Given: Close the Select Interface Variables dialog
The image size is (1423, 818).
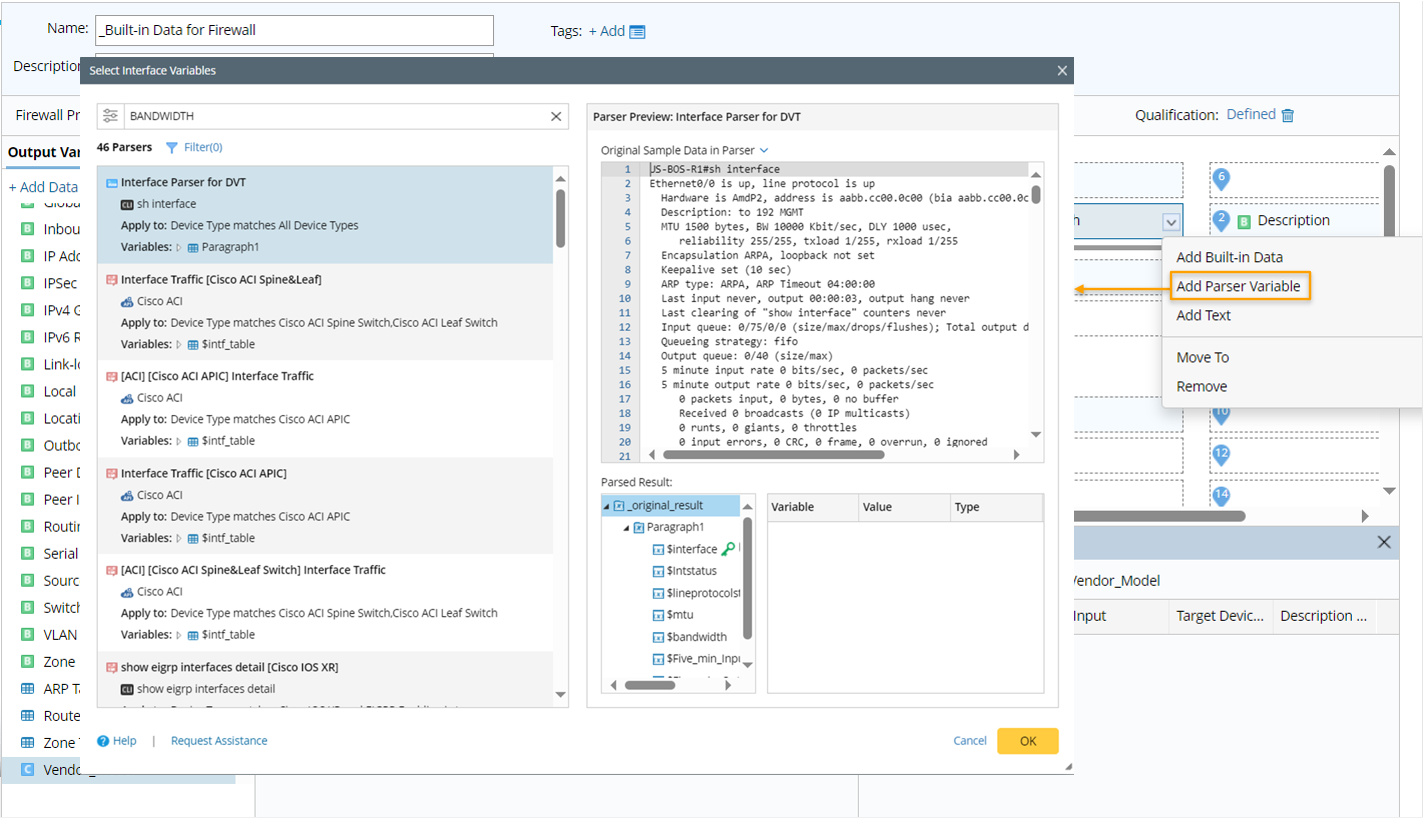Looking at the screenshot, I should 1062,71.
